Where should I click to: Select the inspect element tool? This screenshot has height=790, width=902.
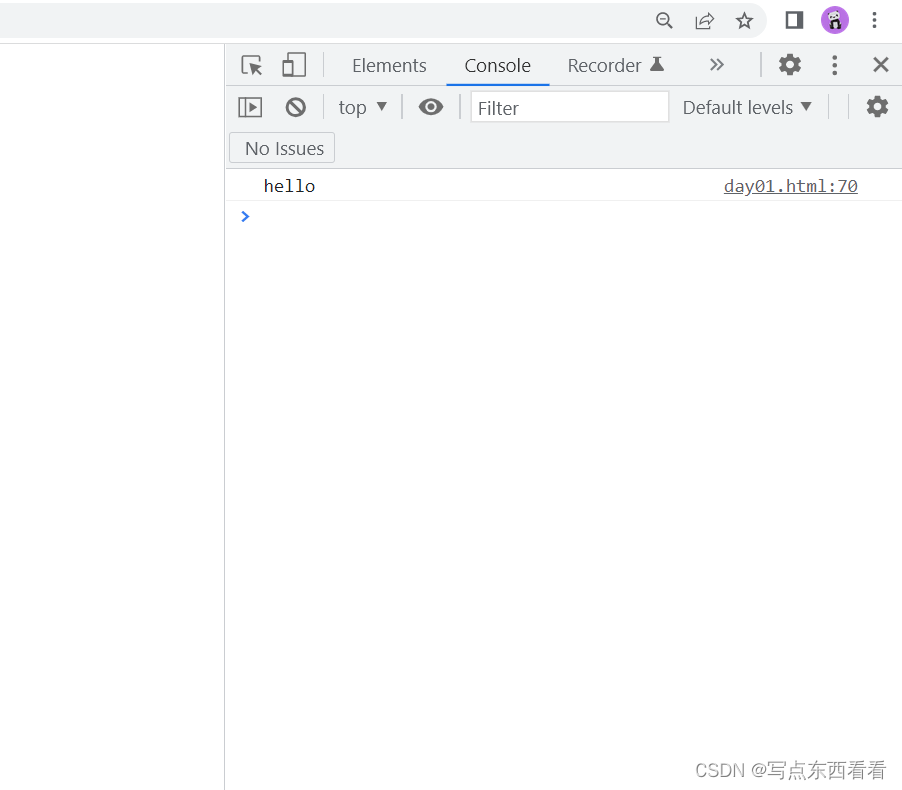click(251, 65)
